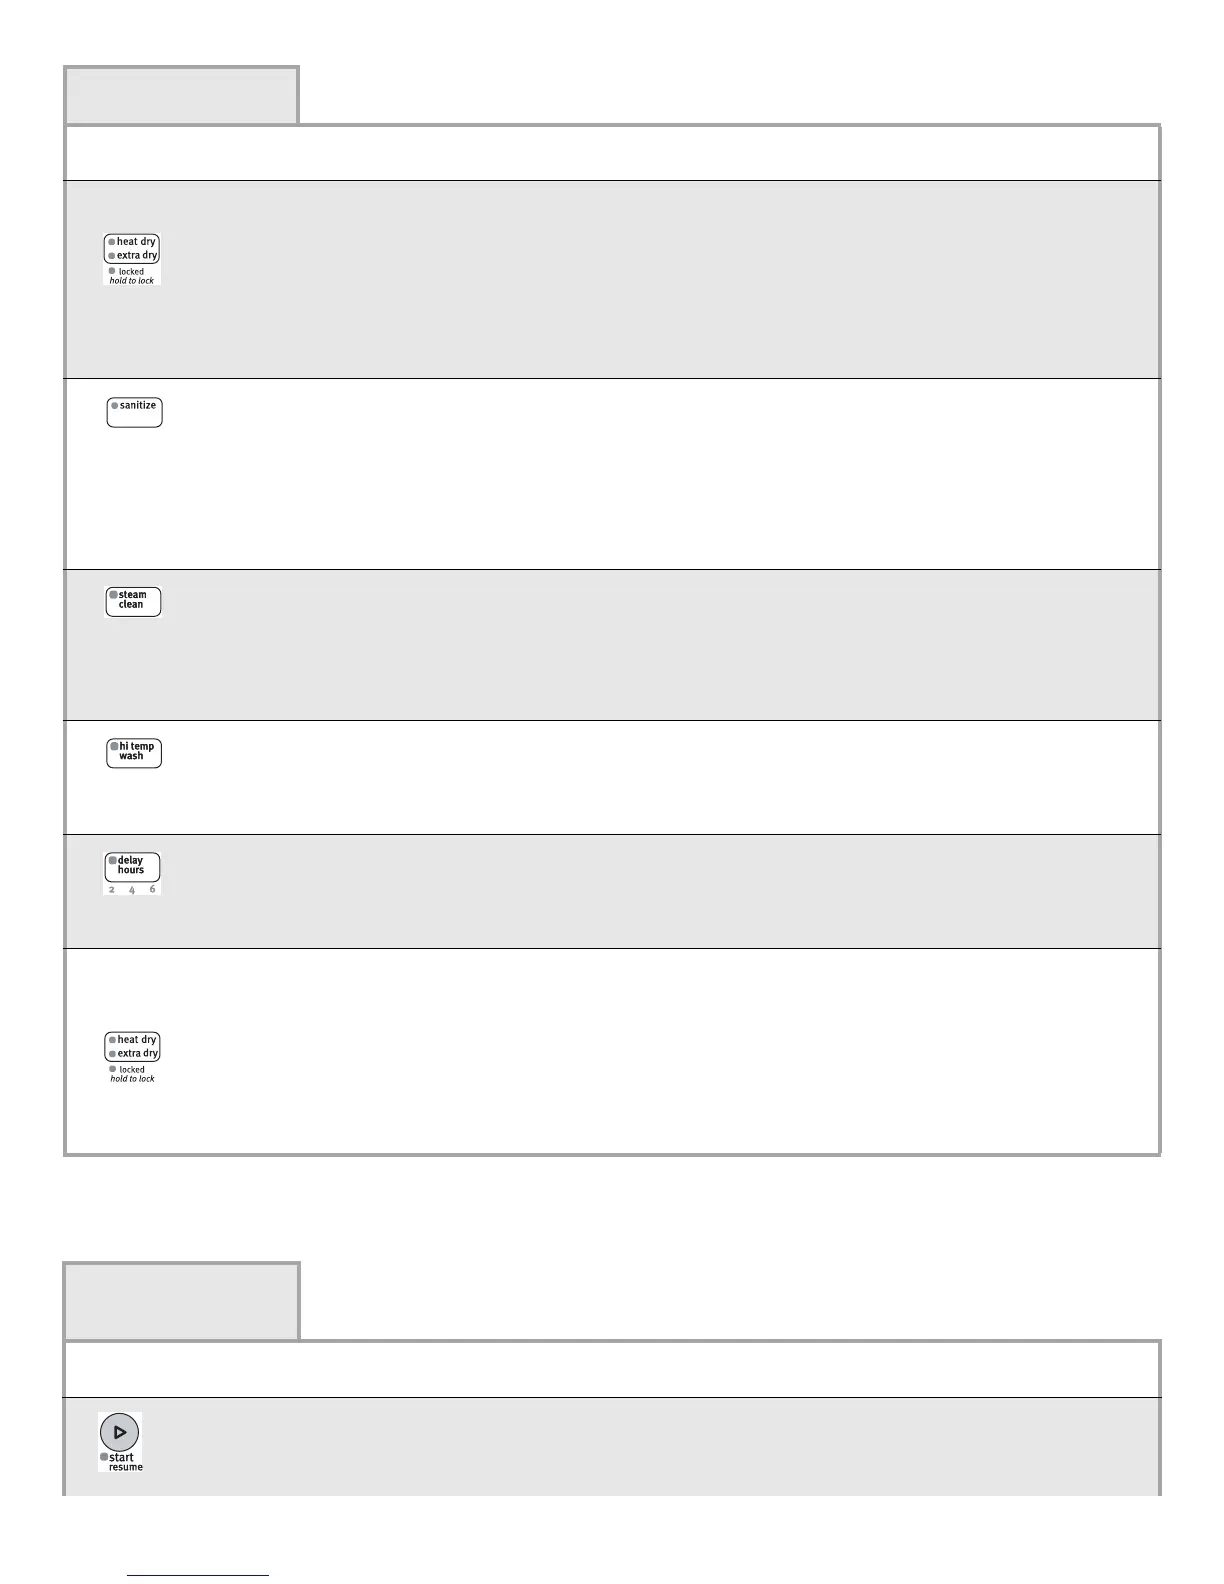The width and height of the screenshot is (1224, 1584).
Task: Choose the 6 hour delay marker
Action: pyautogui.click(x=152, y=889)
